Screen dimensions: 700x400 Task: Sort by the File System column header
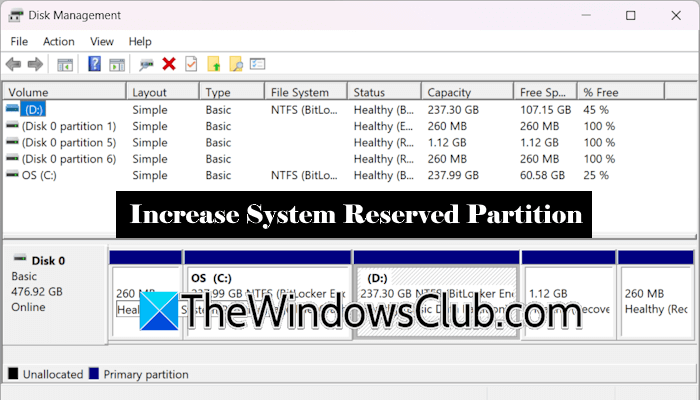tap(306, 92)
